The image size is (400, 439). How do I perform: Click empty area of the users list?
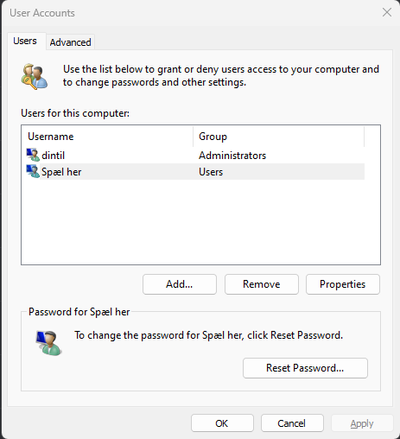point(200,222)
